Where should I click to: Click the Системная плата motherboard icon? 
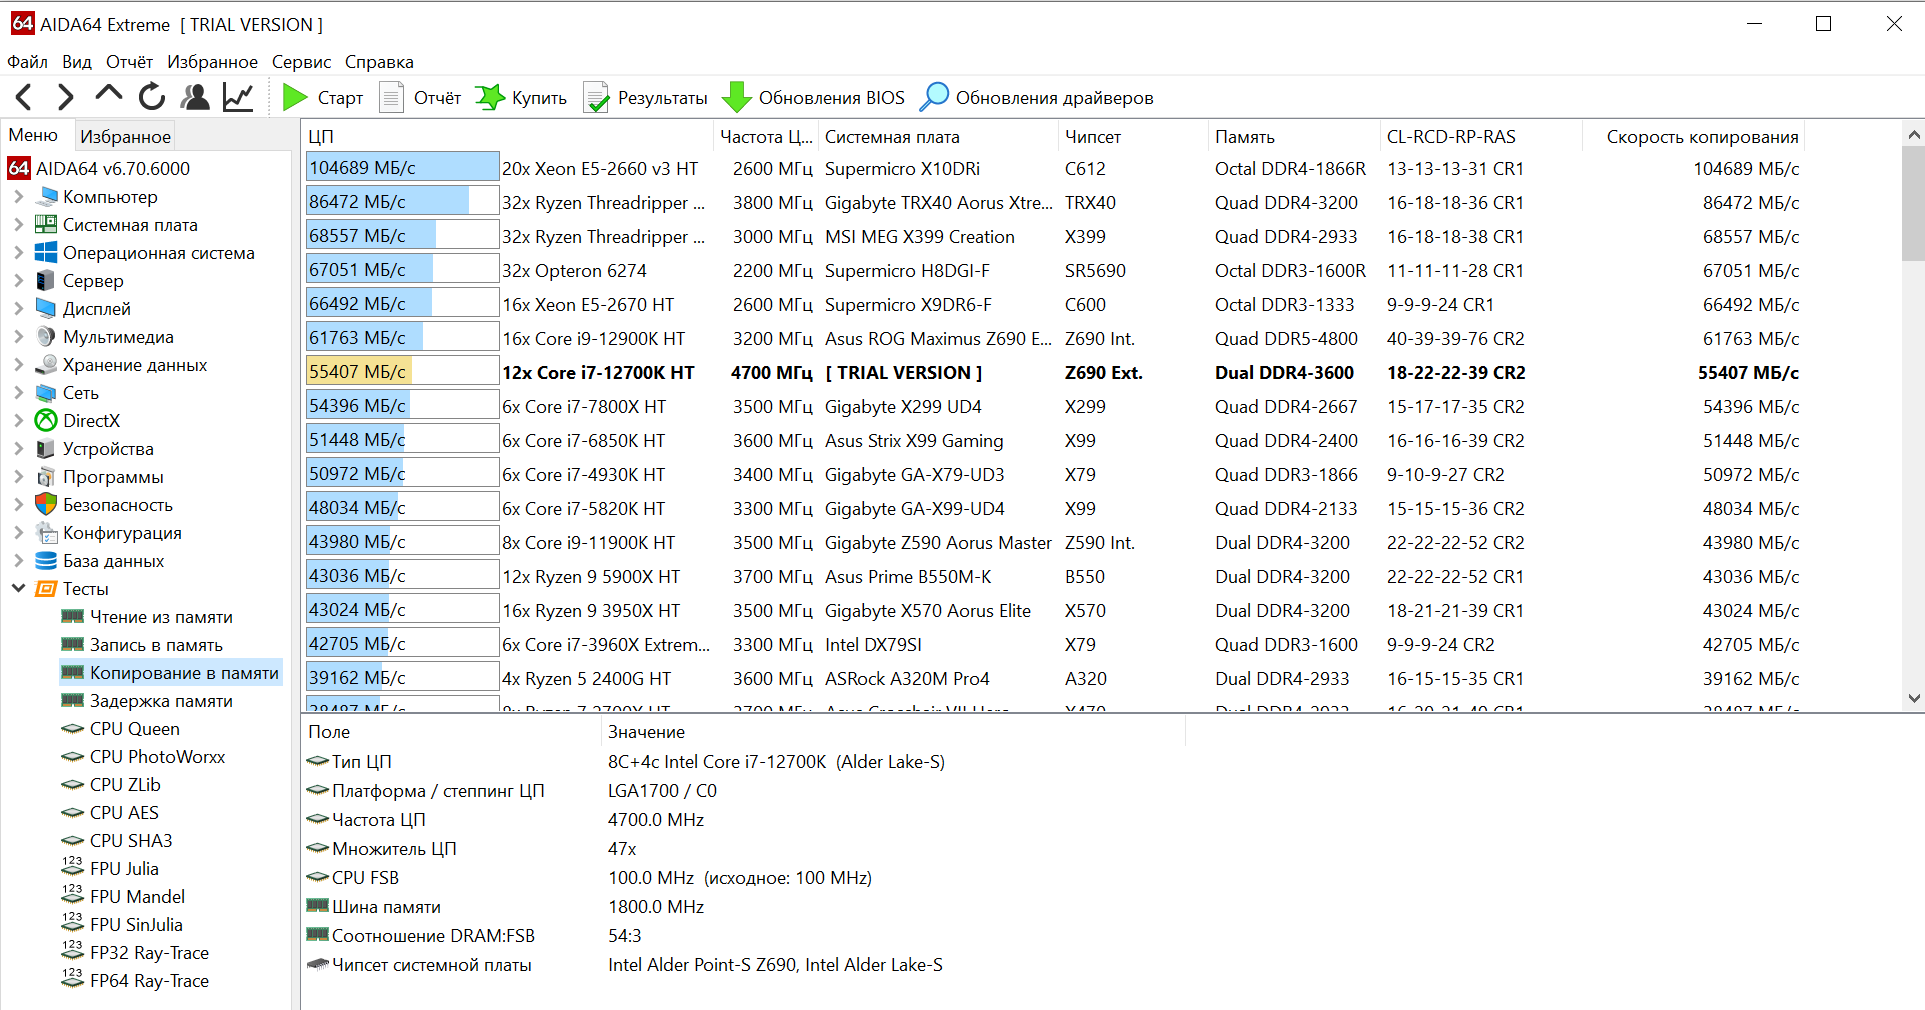[46, 225]
